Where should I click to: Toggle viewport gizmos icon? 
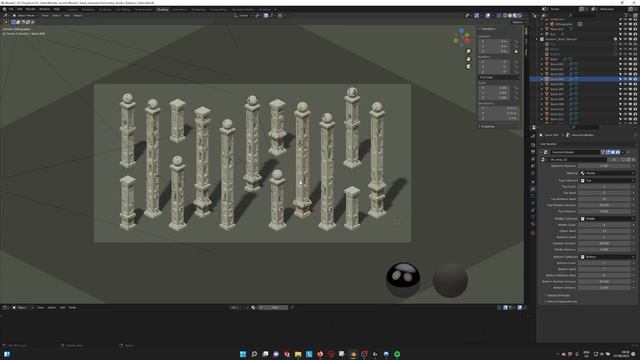[x=477, y=16]
